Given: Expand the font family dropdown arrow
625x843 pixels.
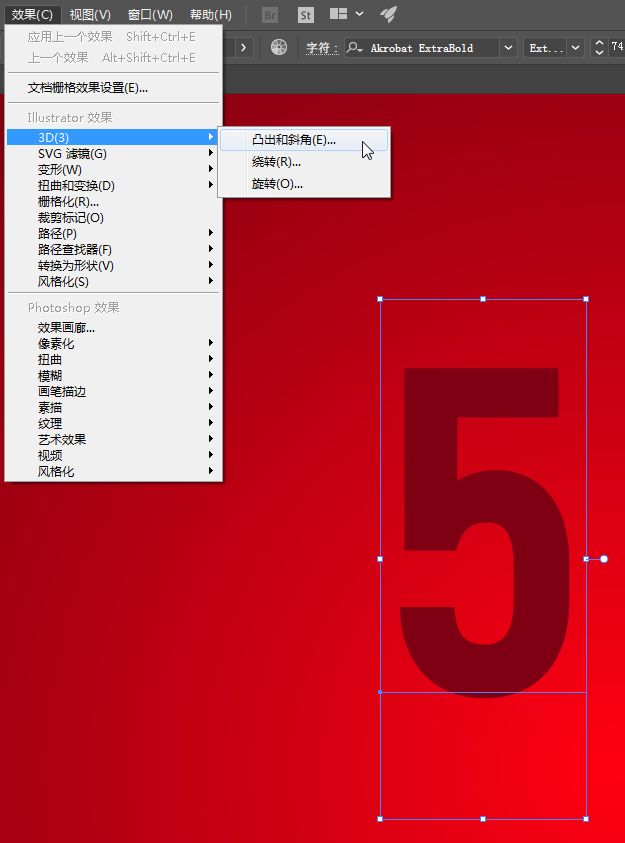Looking at the screenshot, I should coord(508,48).
